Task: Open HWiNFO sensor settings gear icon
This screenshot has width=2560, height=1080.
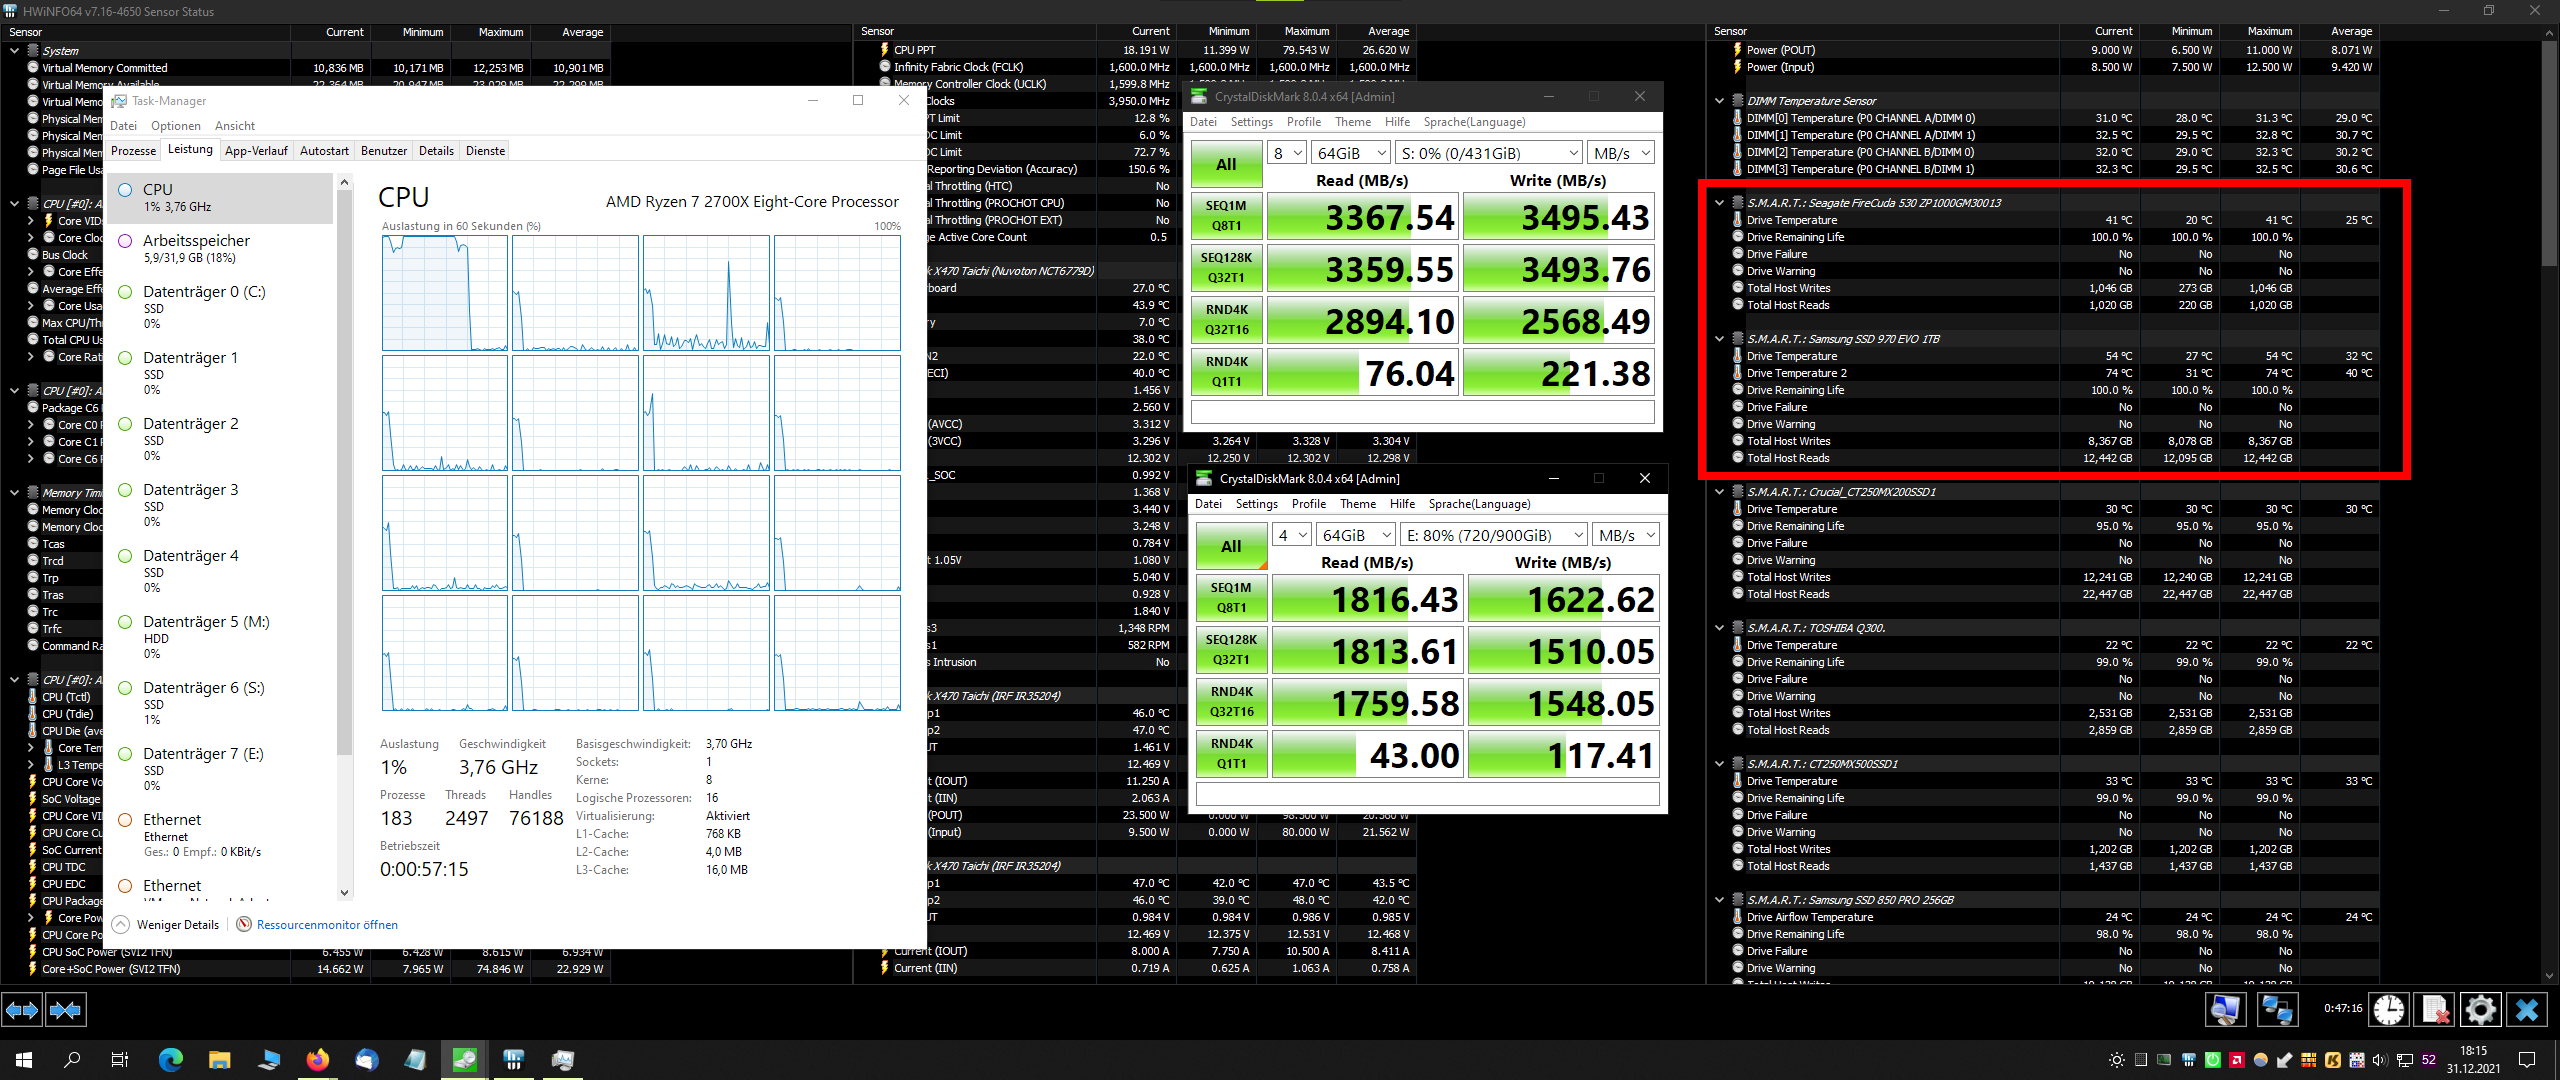Action: tap(2480, 1010)
